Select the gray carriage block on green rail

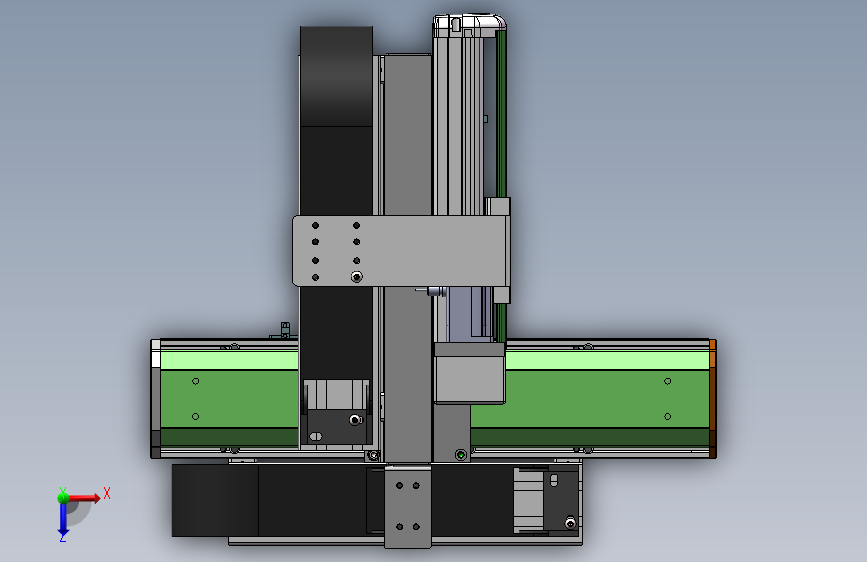click(x=469, y=373)
